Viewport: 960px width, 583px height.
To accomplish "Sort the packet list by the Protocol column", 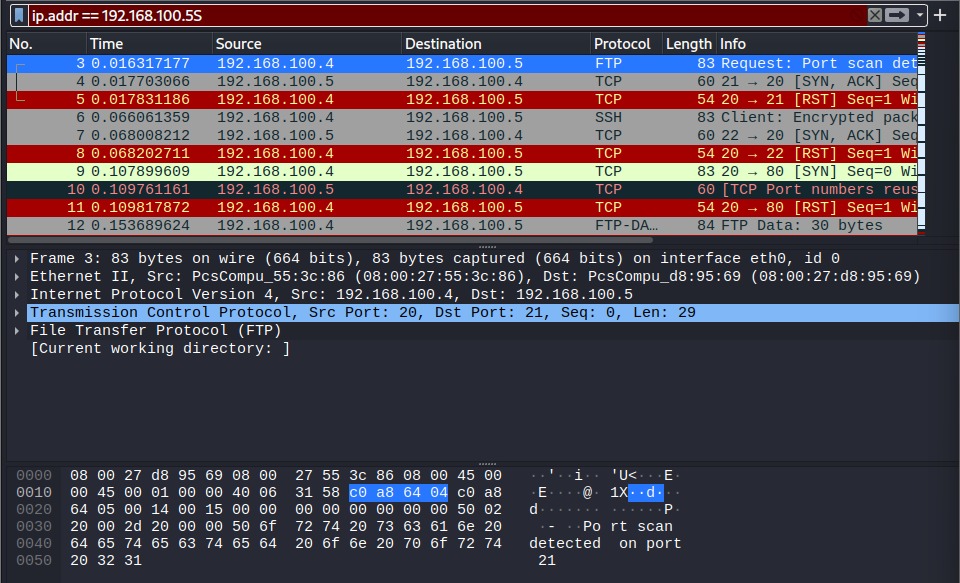I will click(626, 44).
